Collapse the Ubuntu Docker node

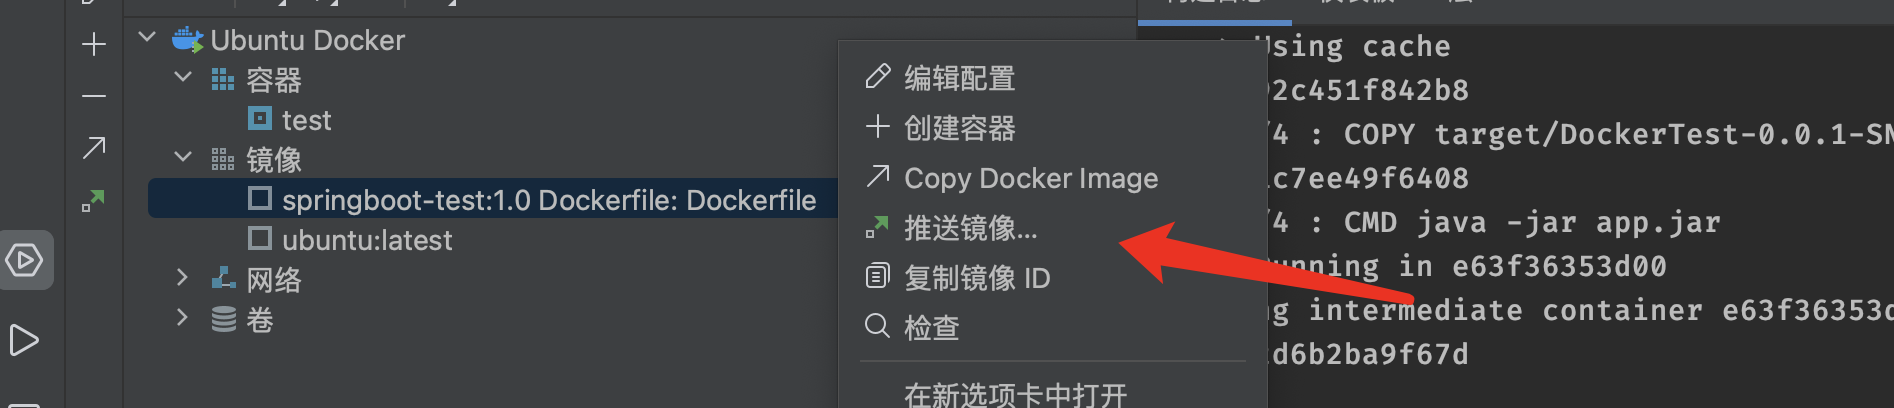point(147,38)
